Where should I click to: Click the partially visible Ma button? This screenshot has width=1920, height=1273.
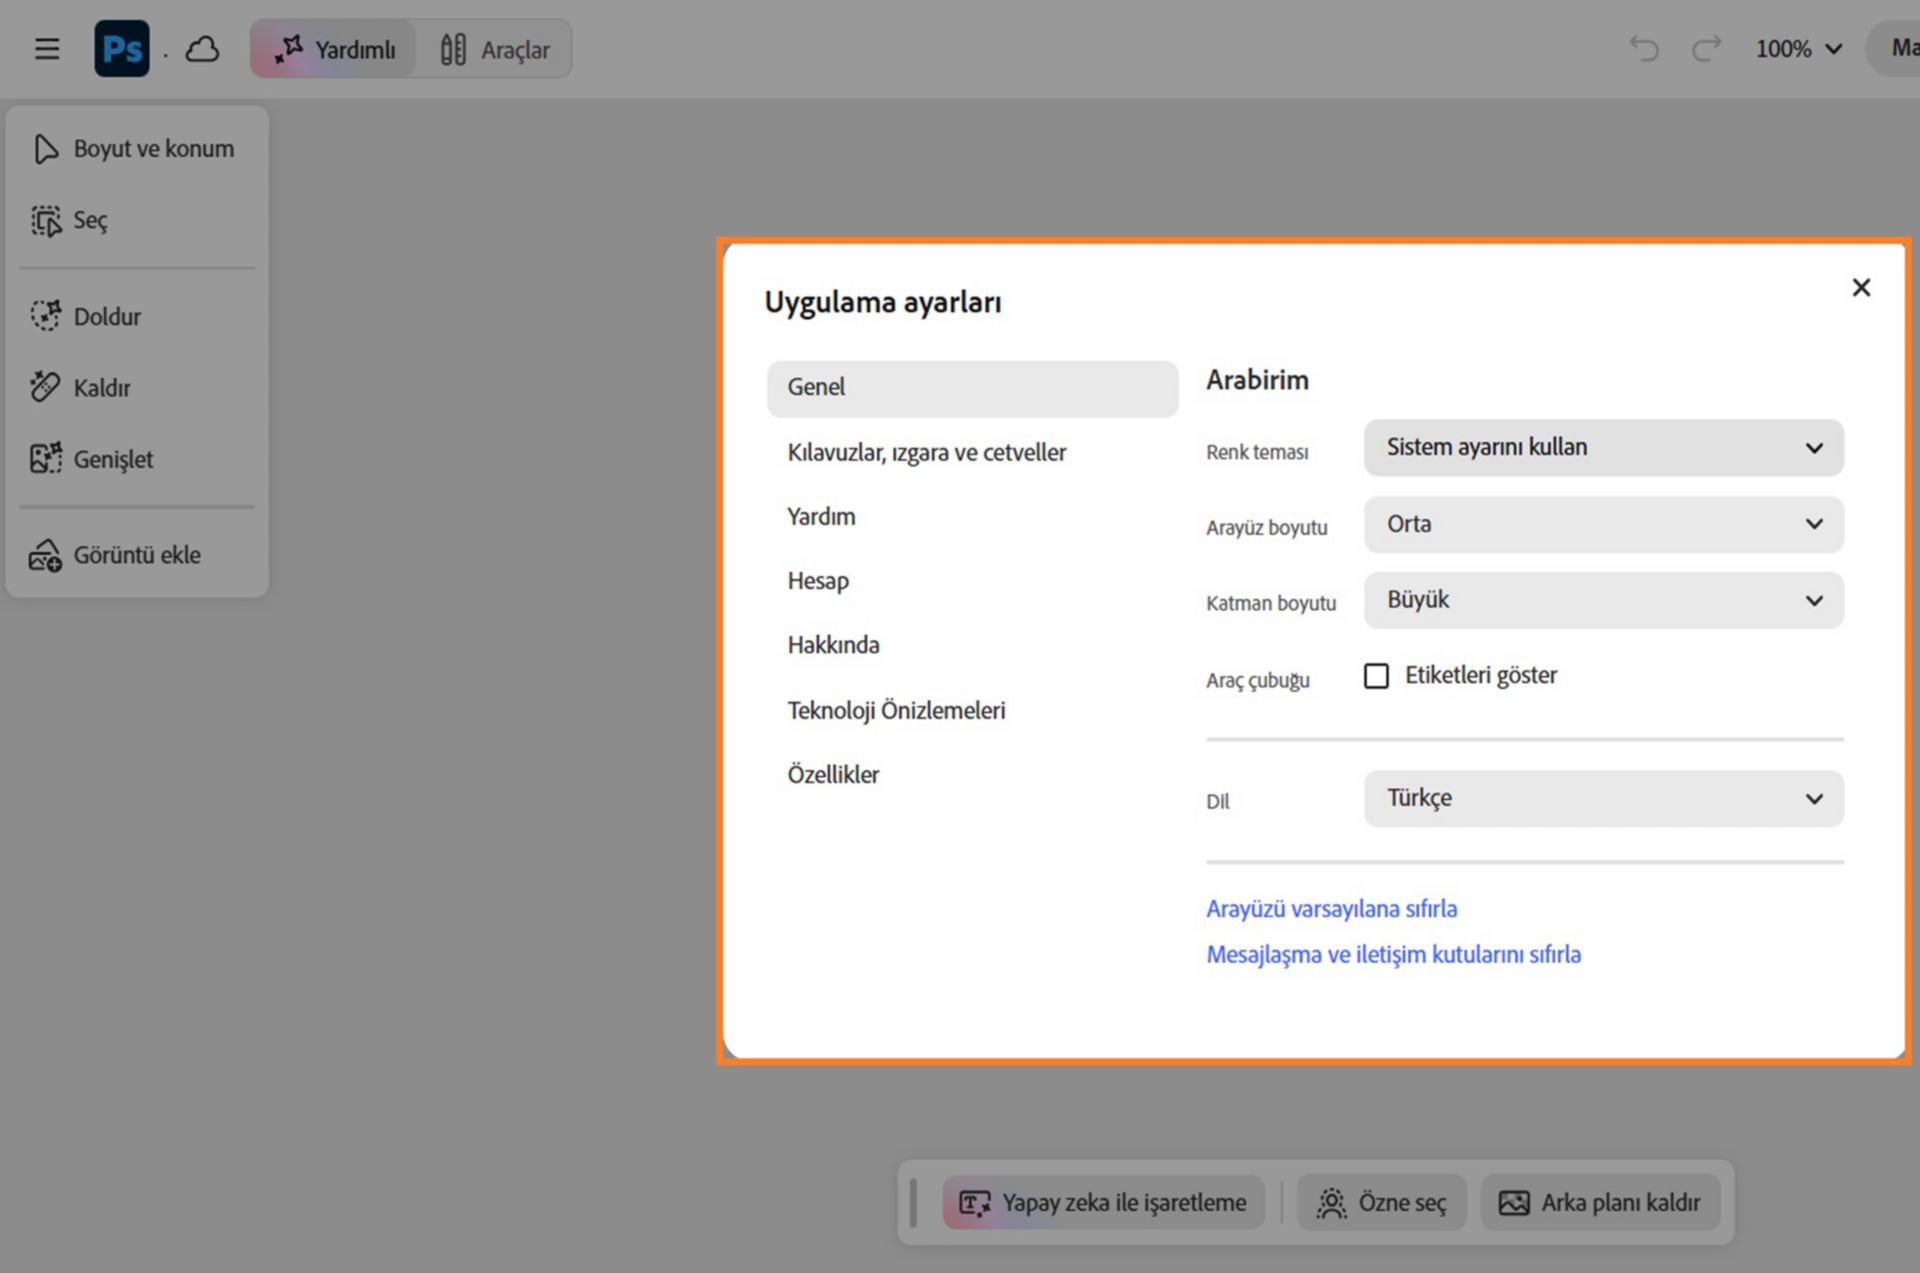(x=1894, y=48)
